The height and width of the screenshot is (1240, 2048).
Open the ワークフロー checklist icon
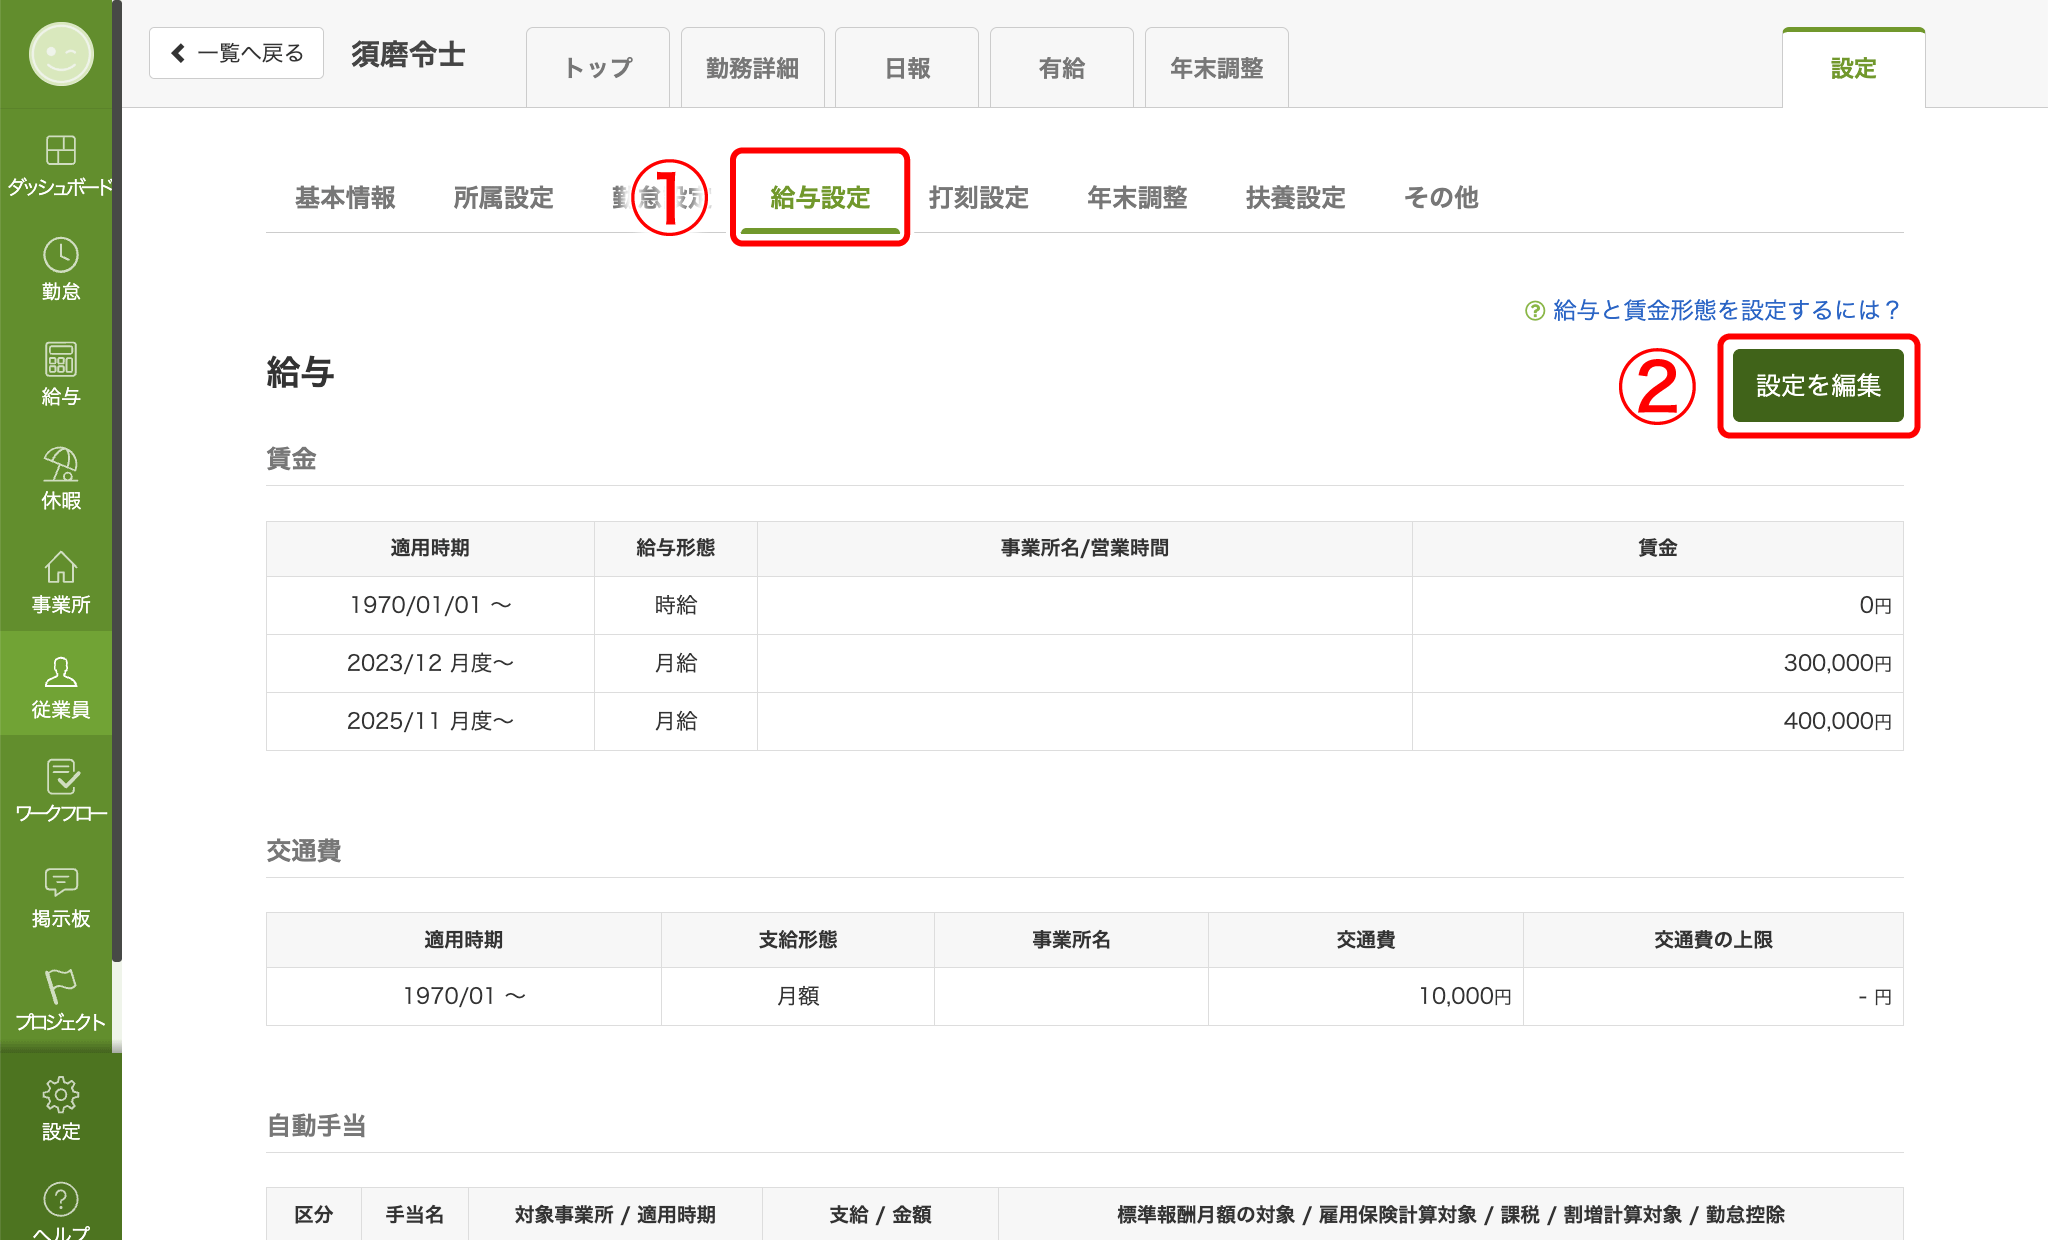(60, 777)
